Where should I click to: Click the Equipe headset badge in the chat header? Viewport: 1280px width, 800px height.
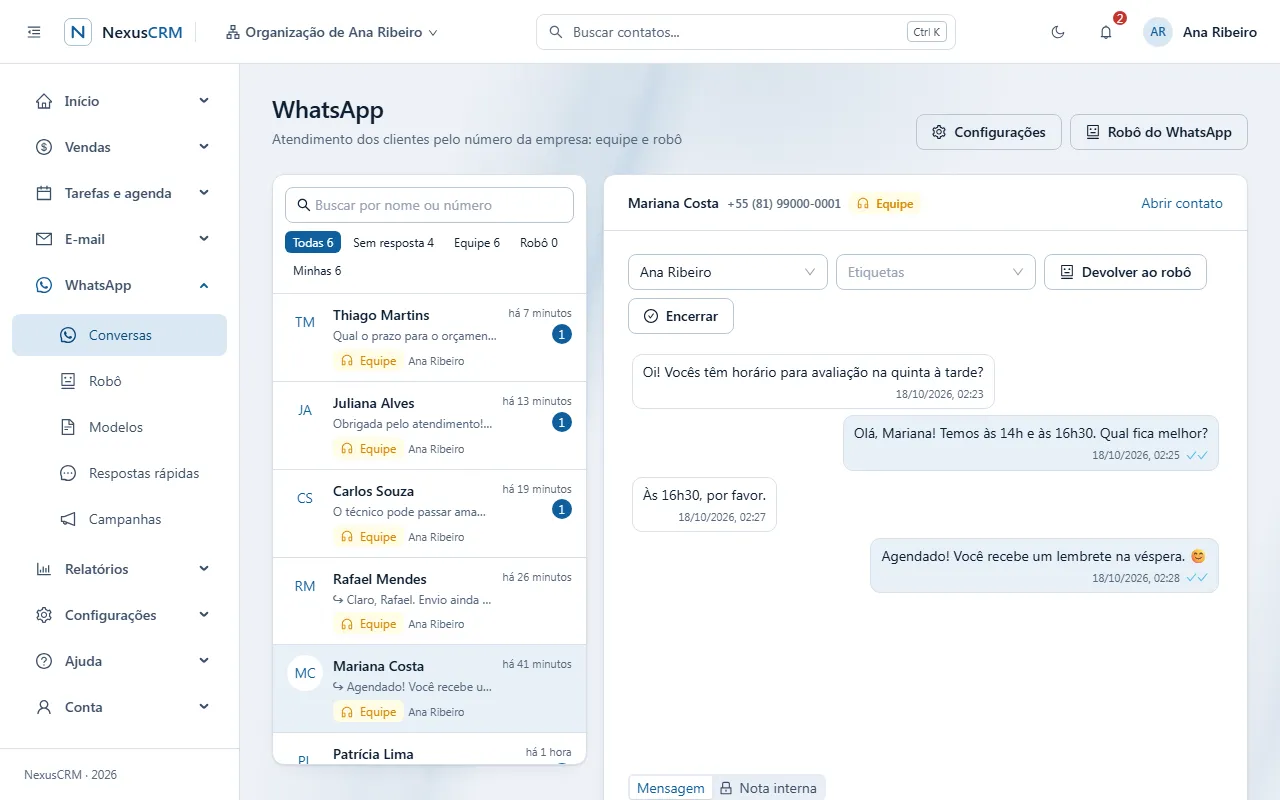885,204
